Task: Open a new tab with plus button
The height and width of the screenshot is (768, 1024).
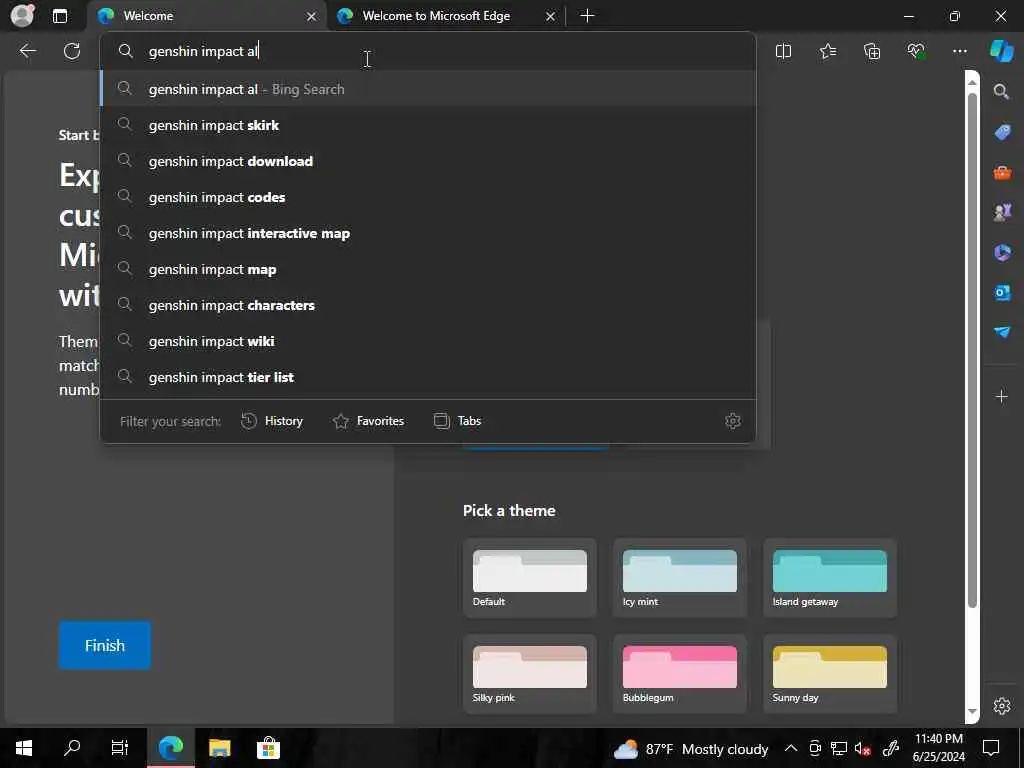Action: pos(587,16)
